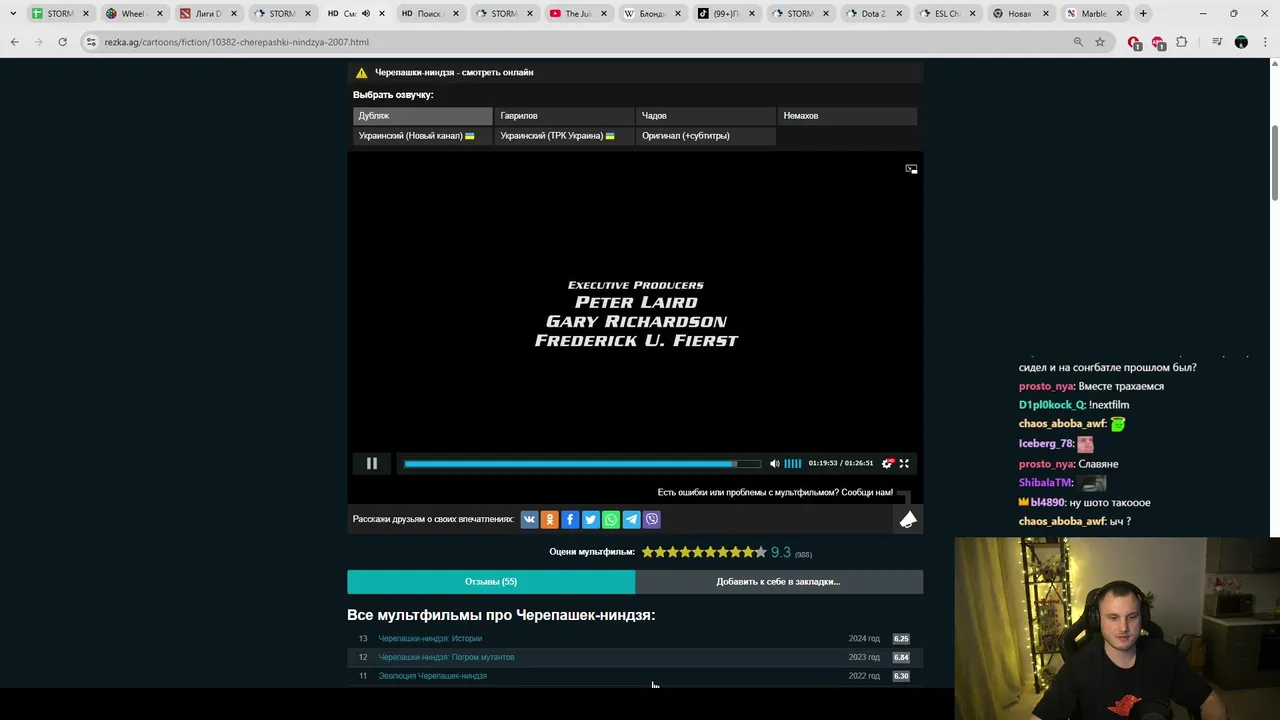The height and width of the screenshot is (720, 1280).
Task: Expand the tab search dropdown arrow
Action: [x=12, y=14]
